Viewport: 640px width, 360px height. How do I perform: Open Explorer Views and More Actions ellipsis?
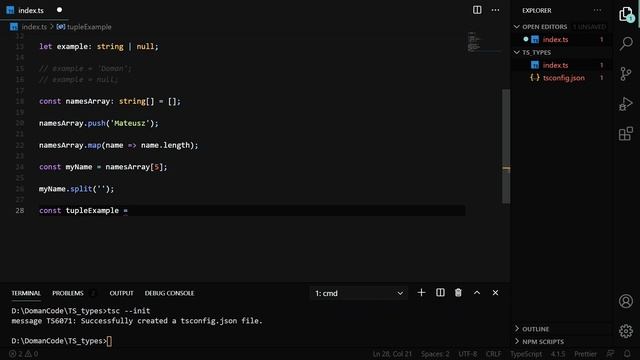597,10
